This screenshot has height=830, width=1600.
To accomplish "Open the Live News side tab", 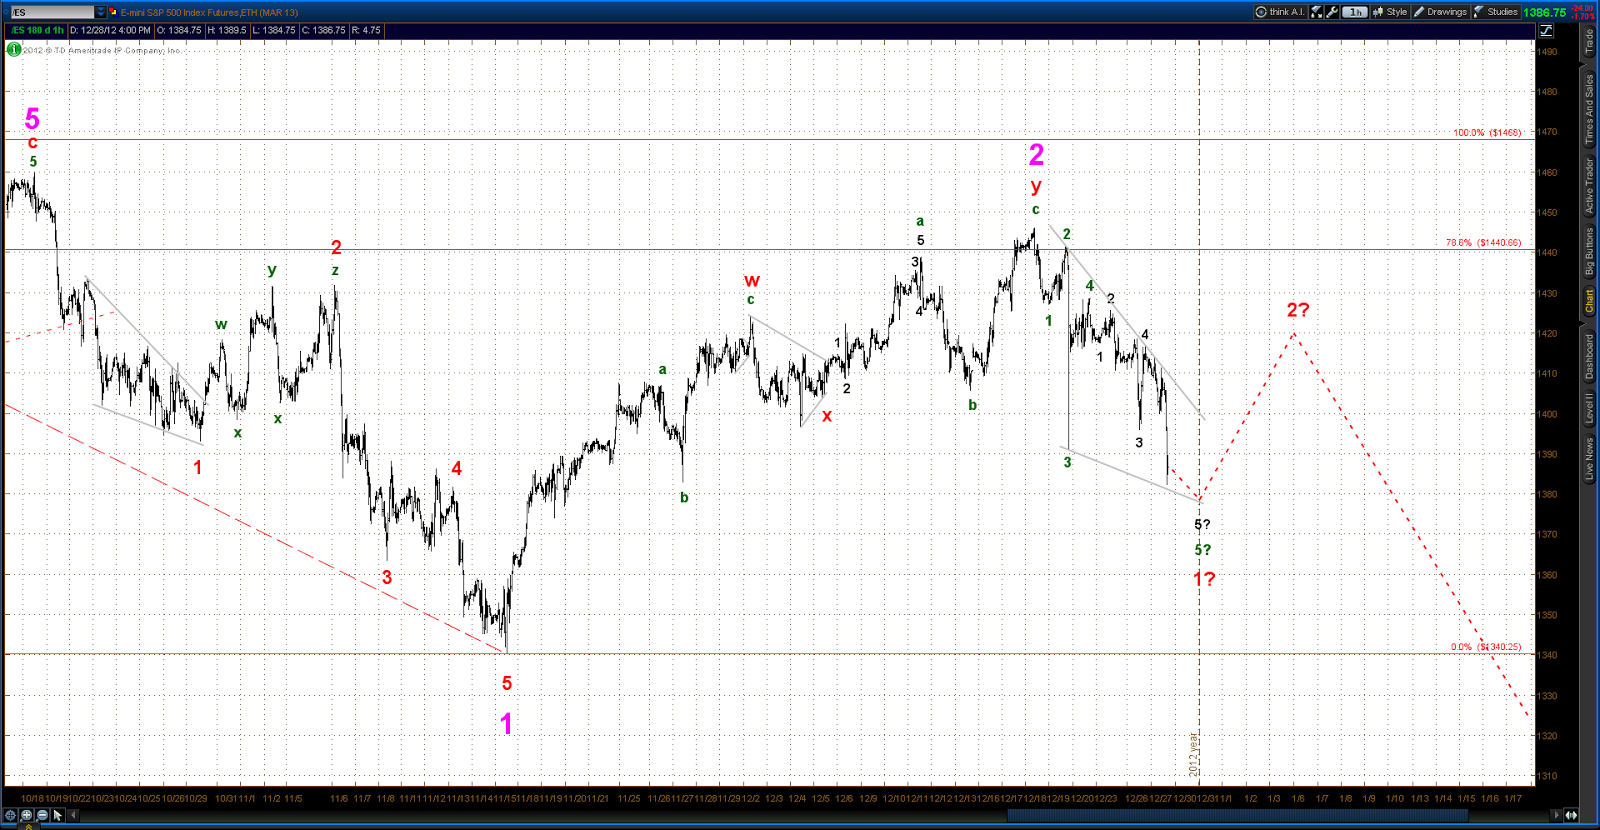I will point(1588,459).
